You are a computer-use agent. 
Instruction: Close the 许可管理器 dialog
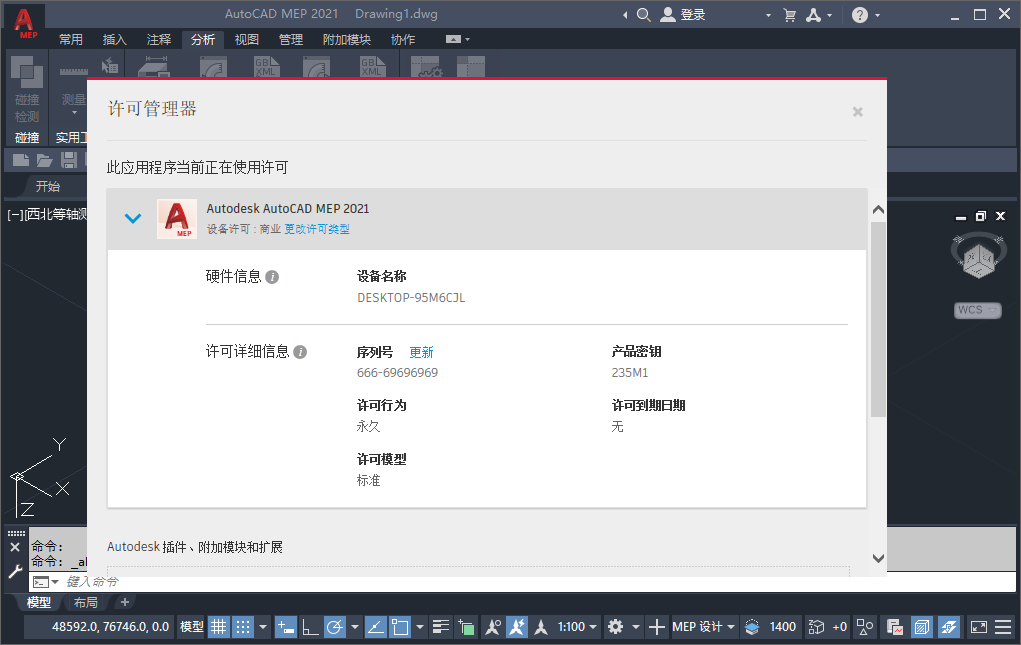click(857, 112)
